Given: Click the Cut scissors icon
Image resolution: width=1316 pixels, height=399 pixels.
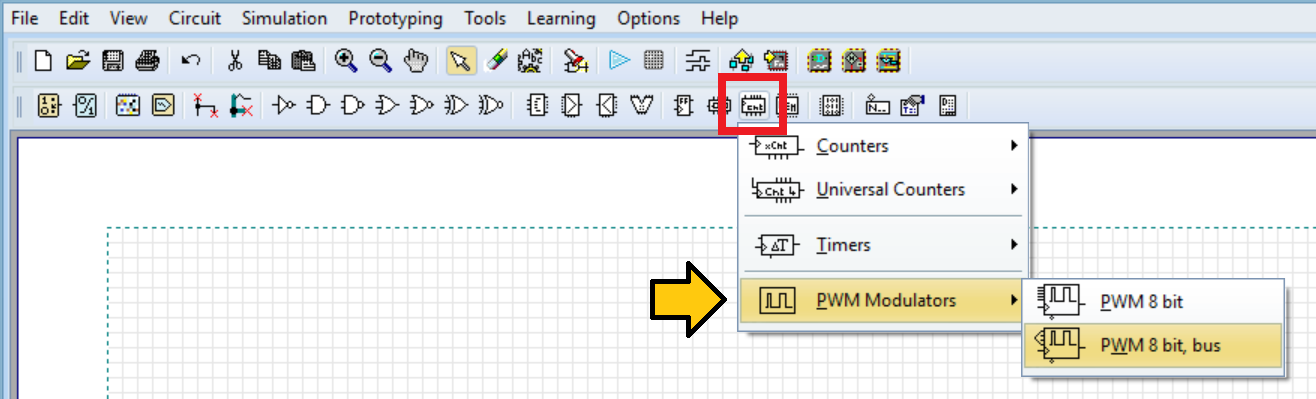Looking at the screenshot, I should [235, 61].
